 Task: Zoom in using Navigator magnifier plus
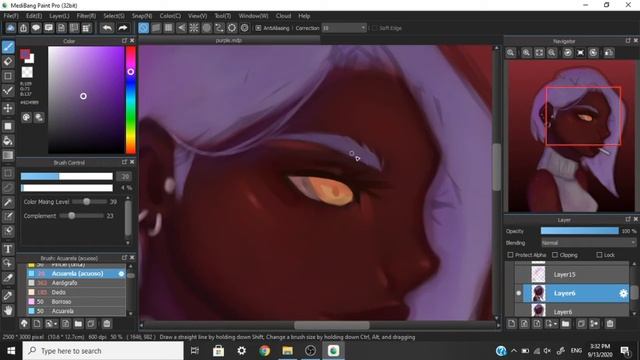(x=526, y=53)
